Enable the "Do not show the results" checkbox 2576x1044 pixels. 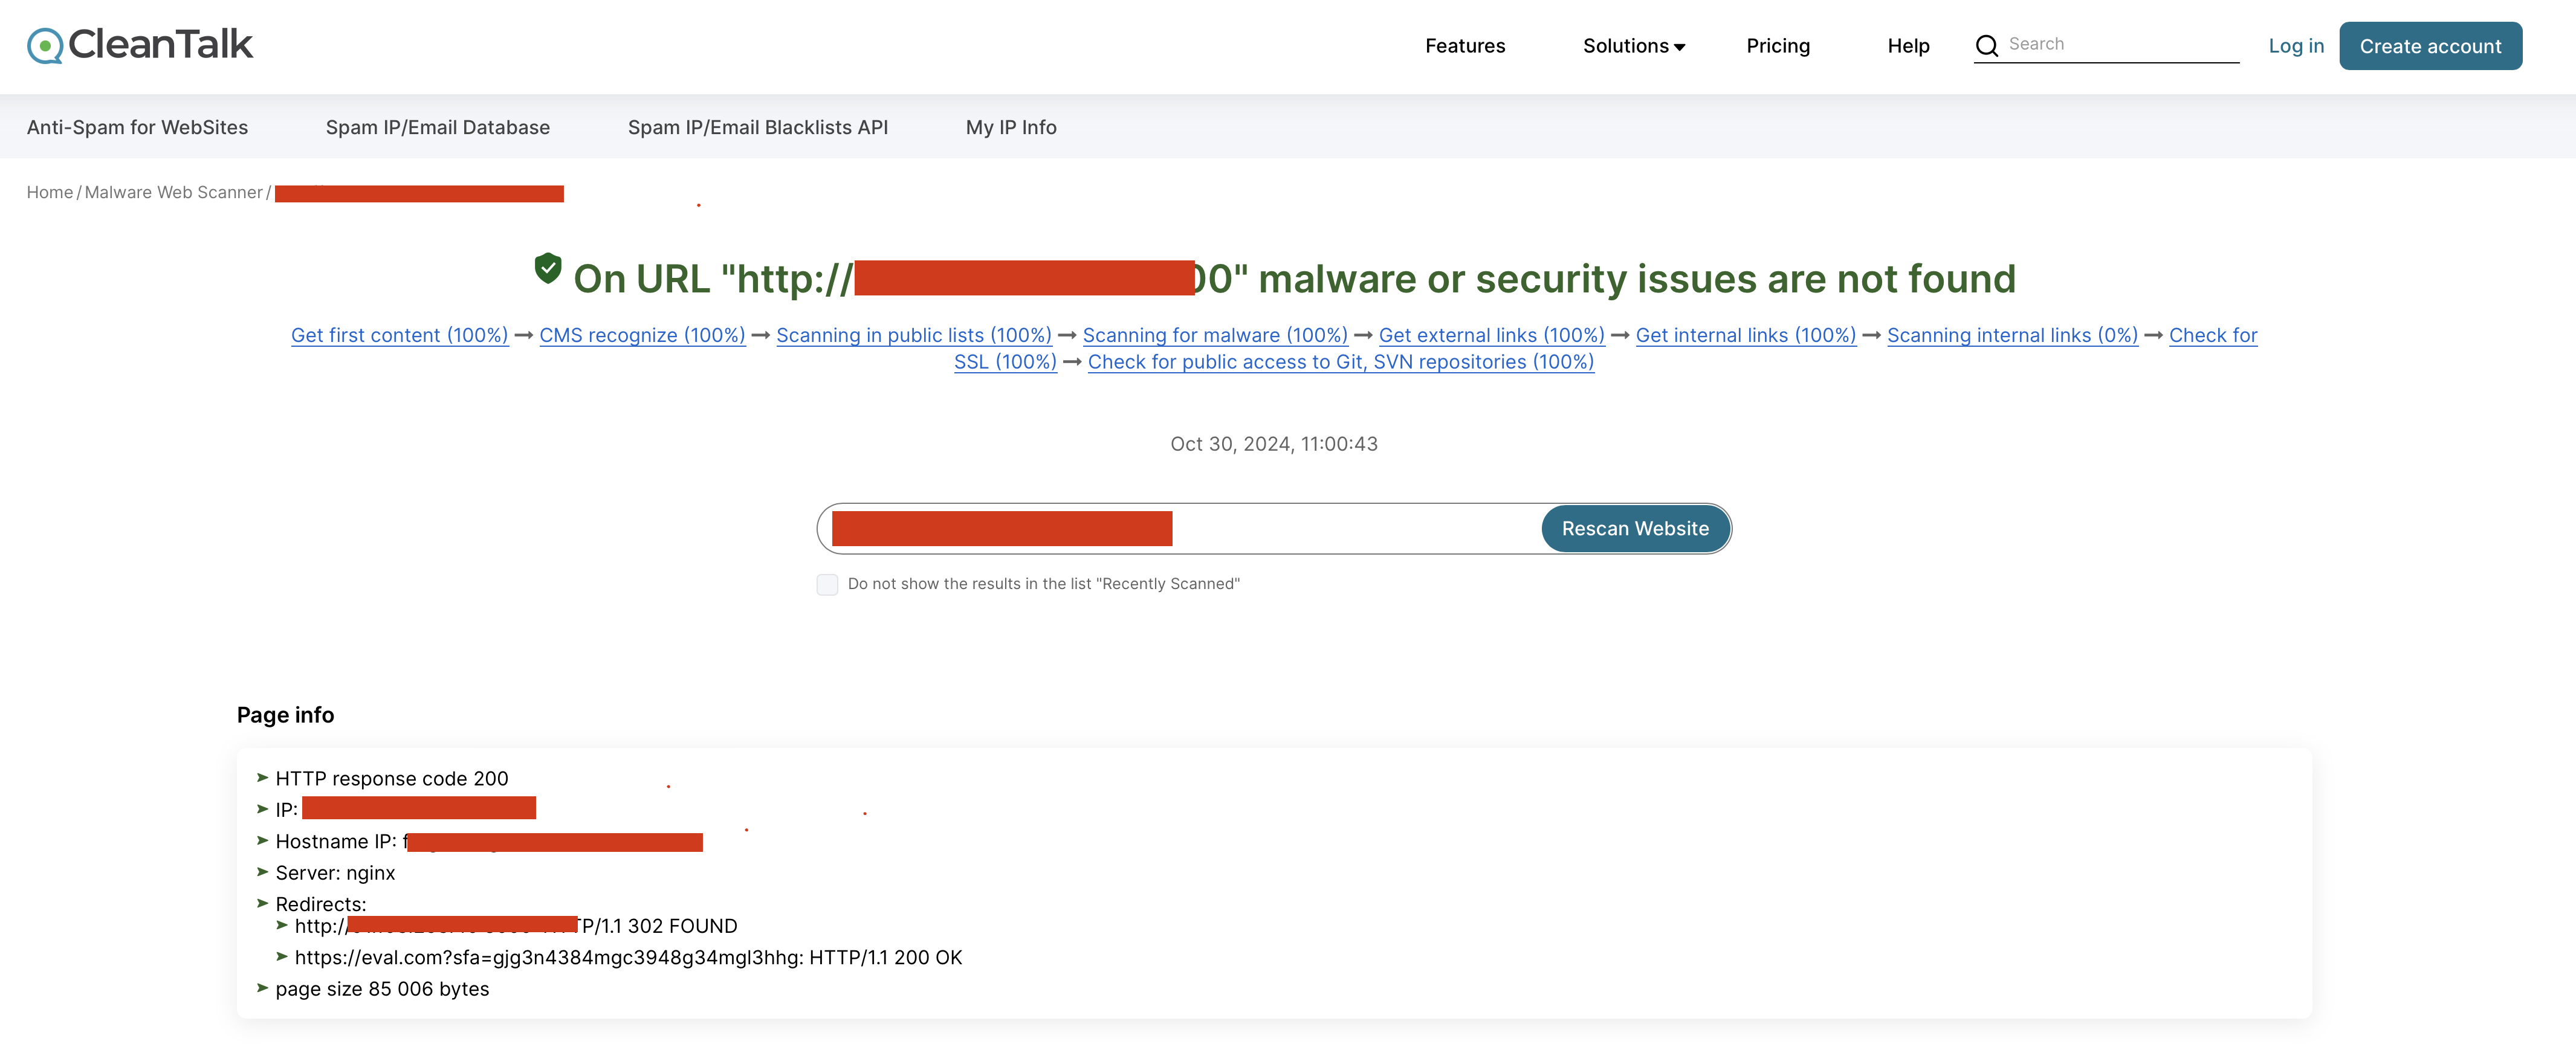[x=827, y=584]
